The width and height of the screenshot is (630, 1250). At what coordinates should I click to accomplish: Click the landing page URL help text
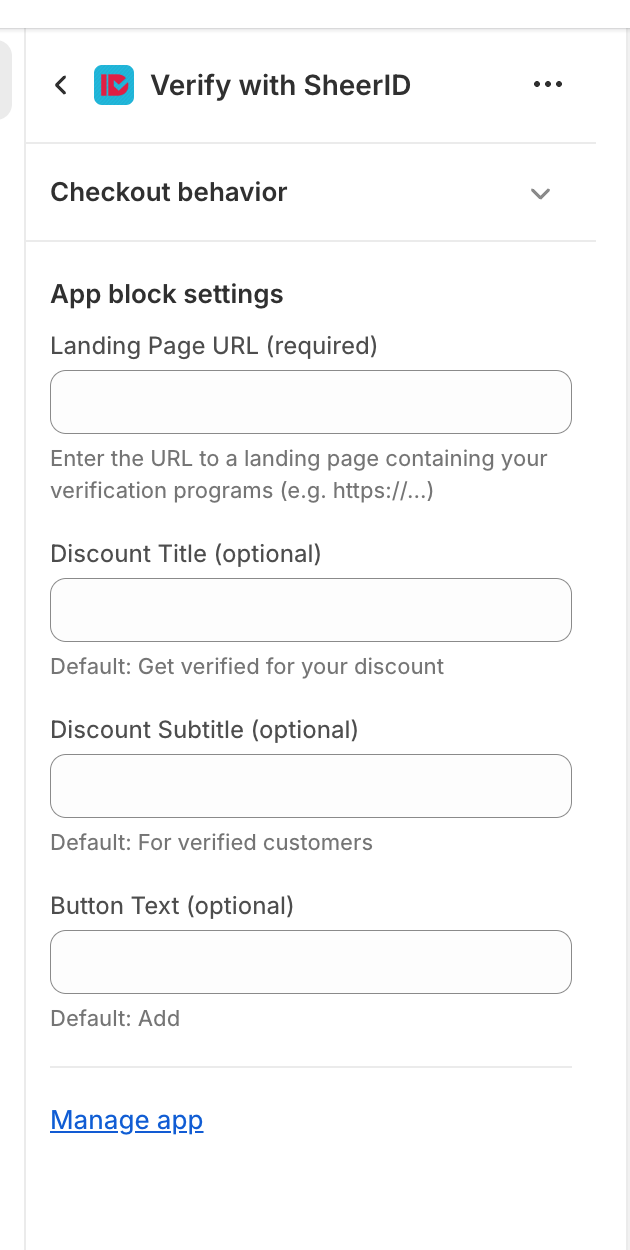pyautogui.click(x=299, y=475)
